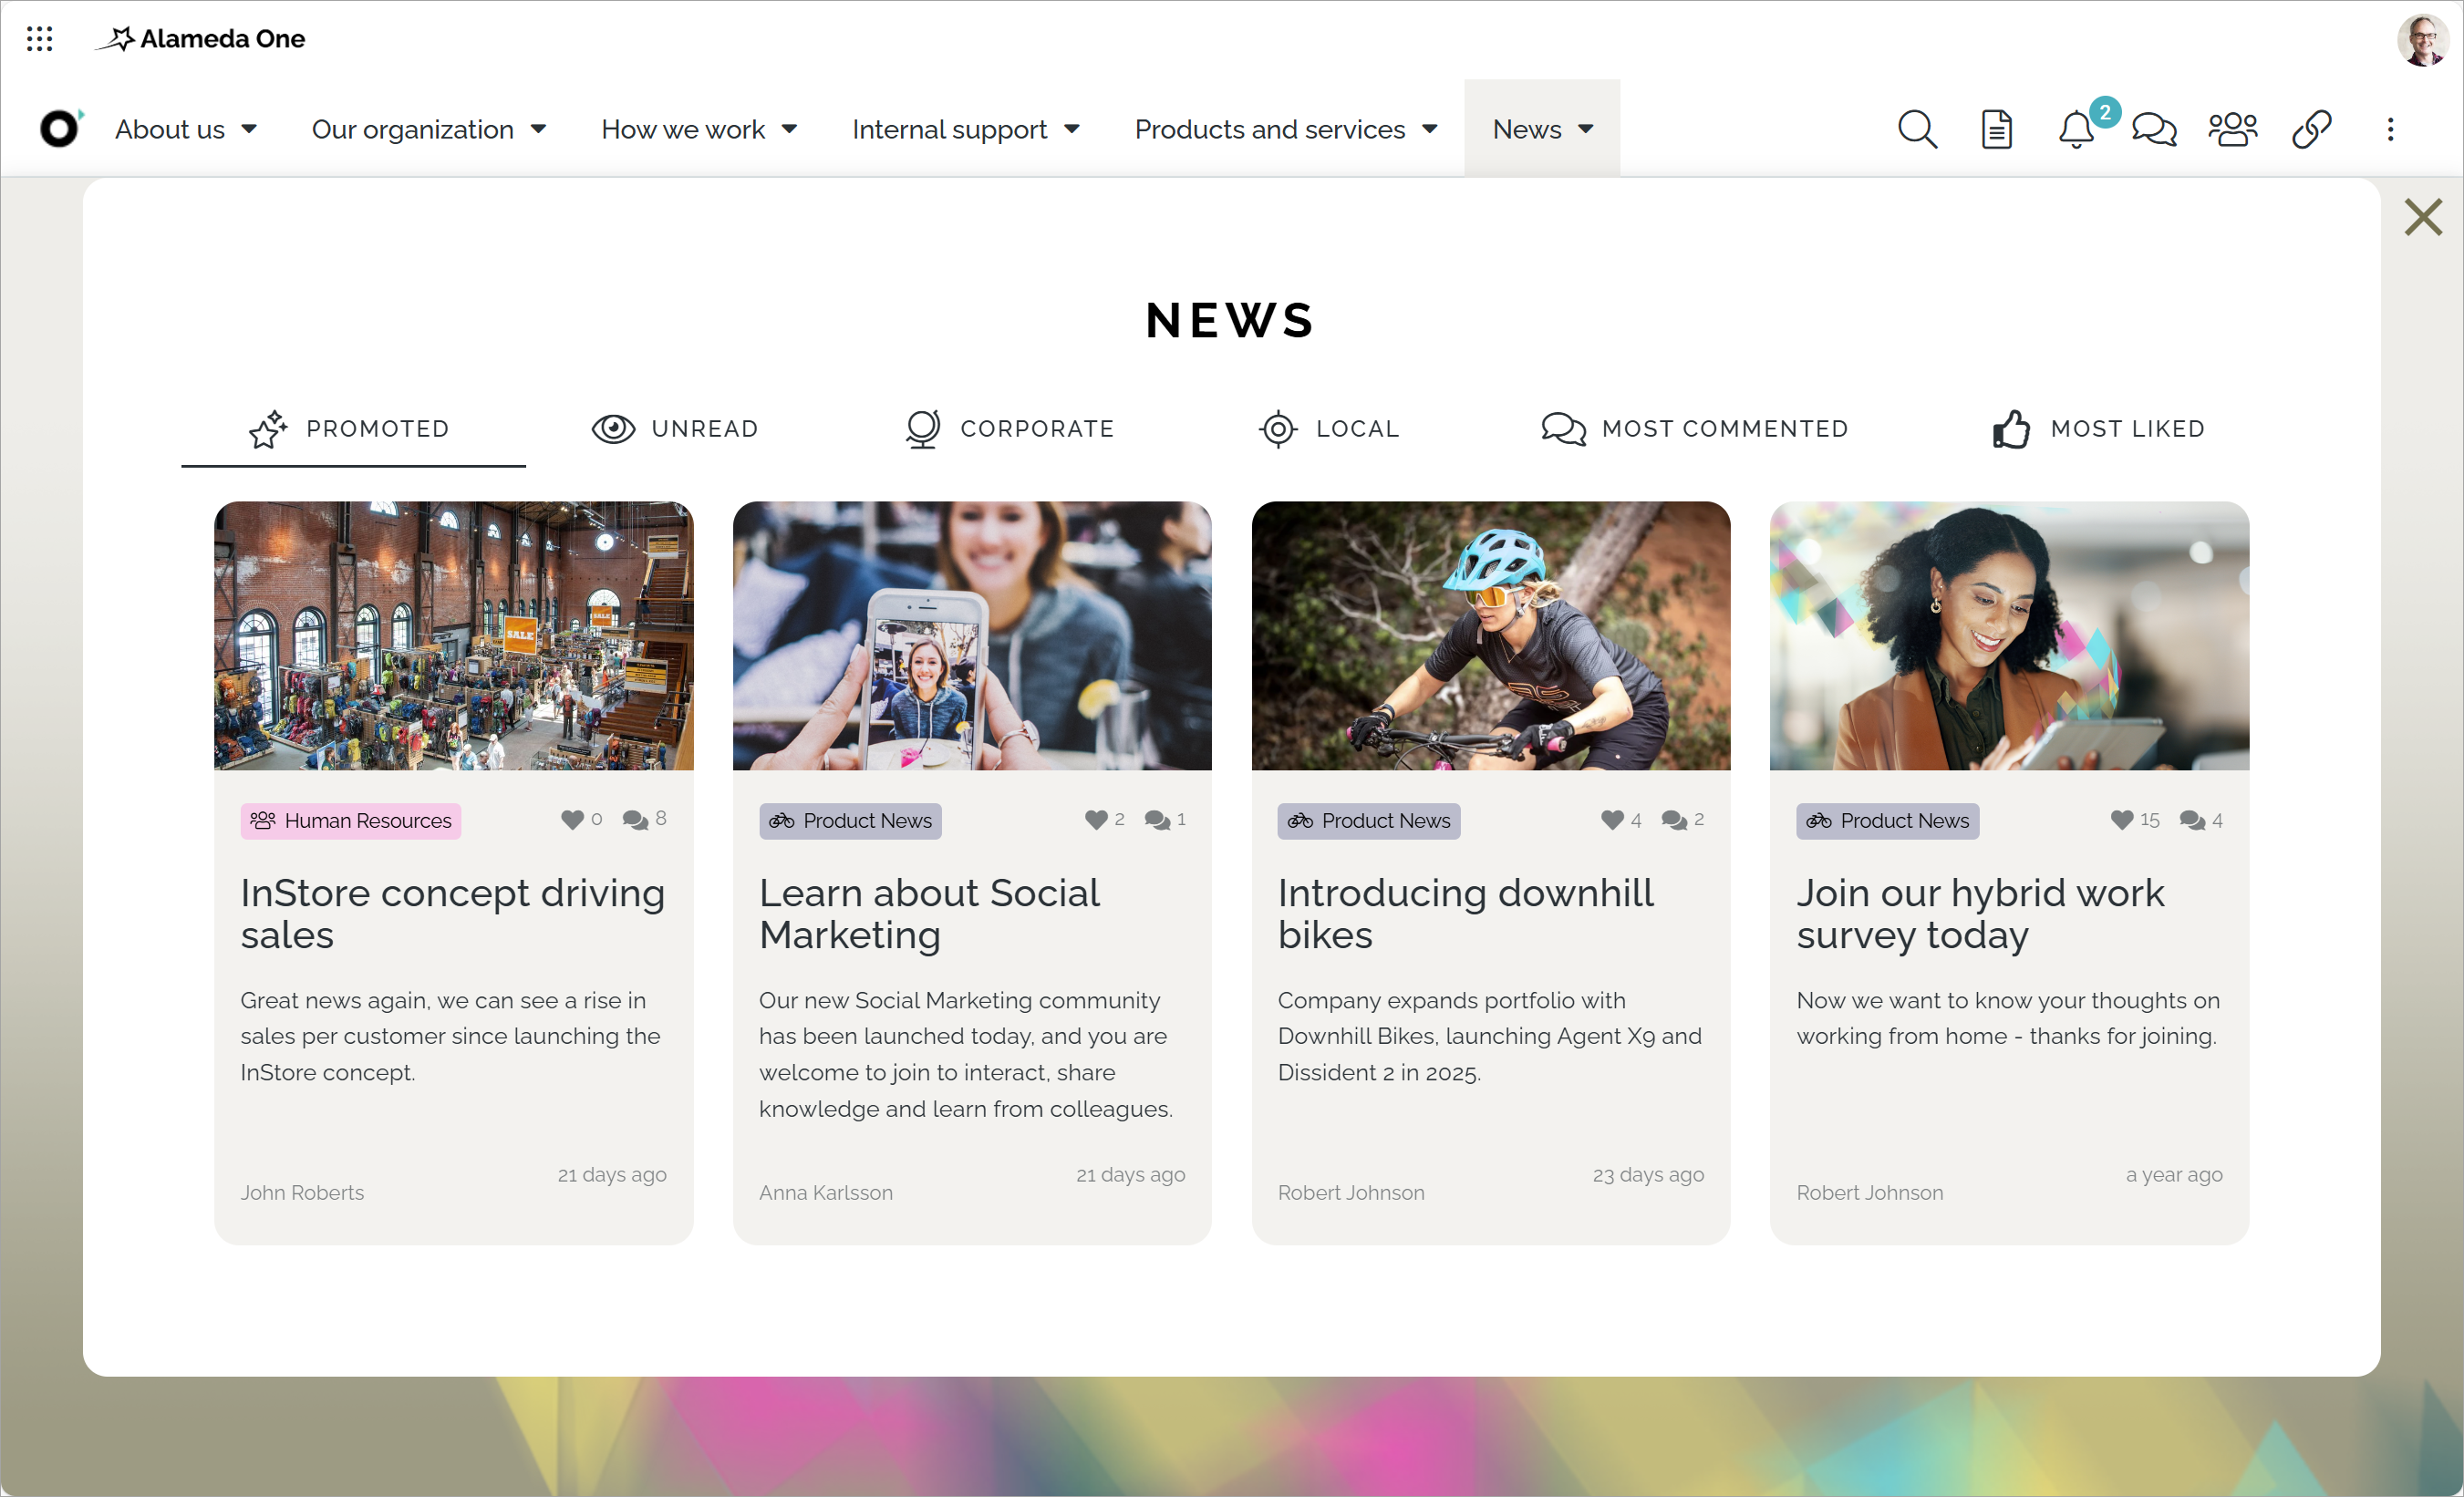
Task: Close the News panel with X
Action: tap(2422, 217)
